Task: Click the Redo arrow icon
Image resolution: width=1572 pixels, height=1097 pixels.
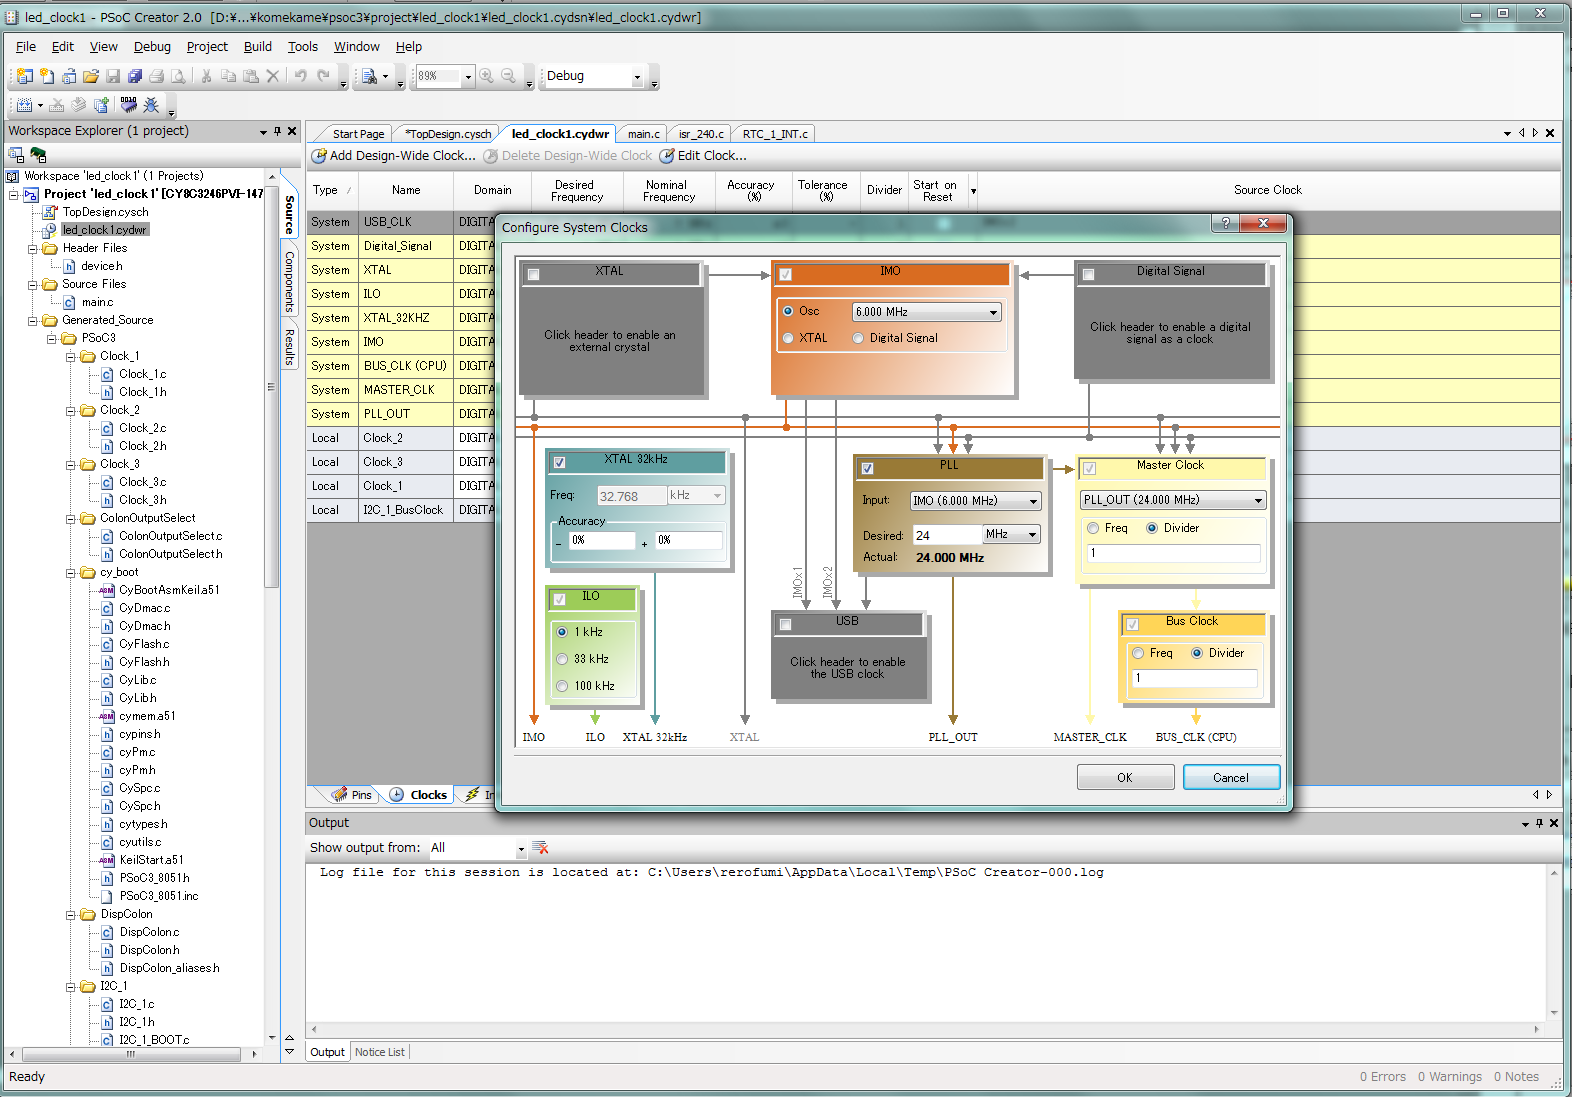Action: pos(323,76)
